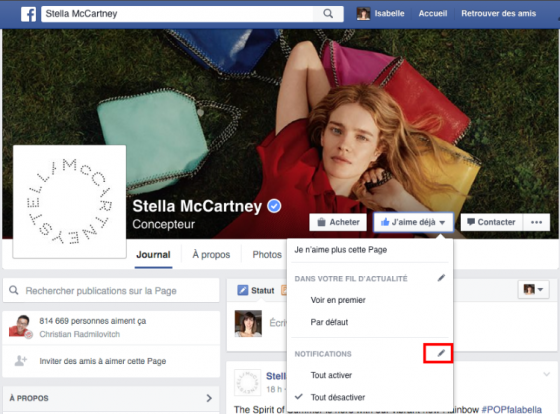Click Inviter des amis à aimer cette Page

[x=102, y=361]
